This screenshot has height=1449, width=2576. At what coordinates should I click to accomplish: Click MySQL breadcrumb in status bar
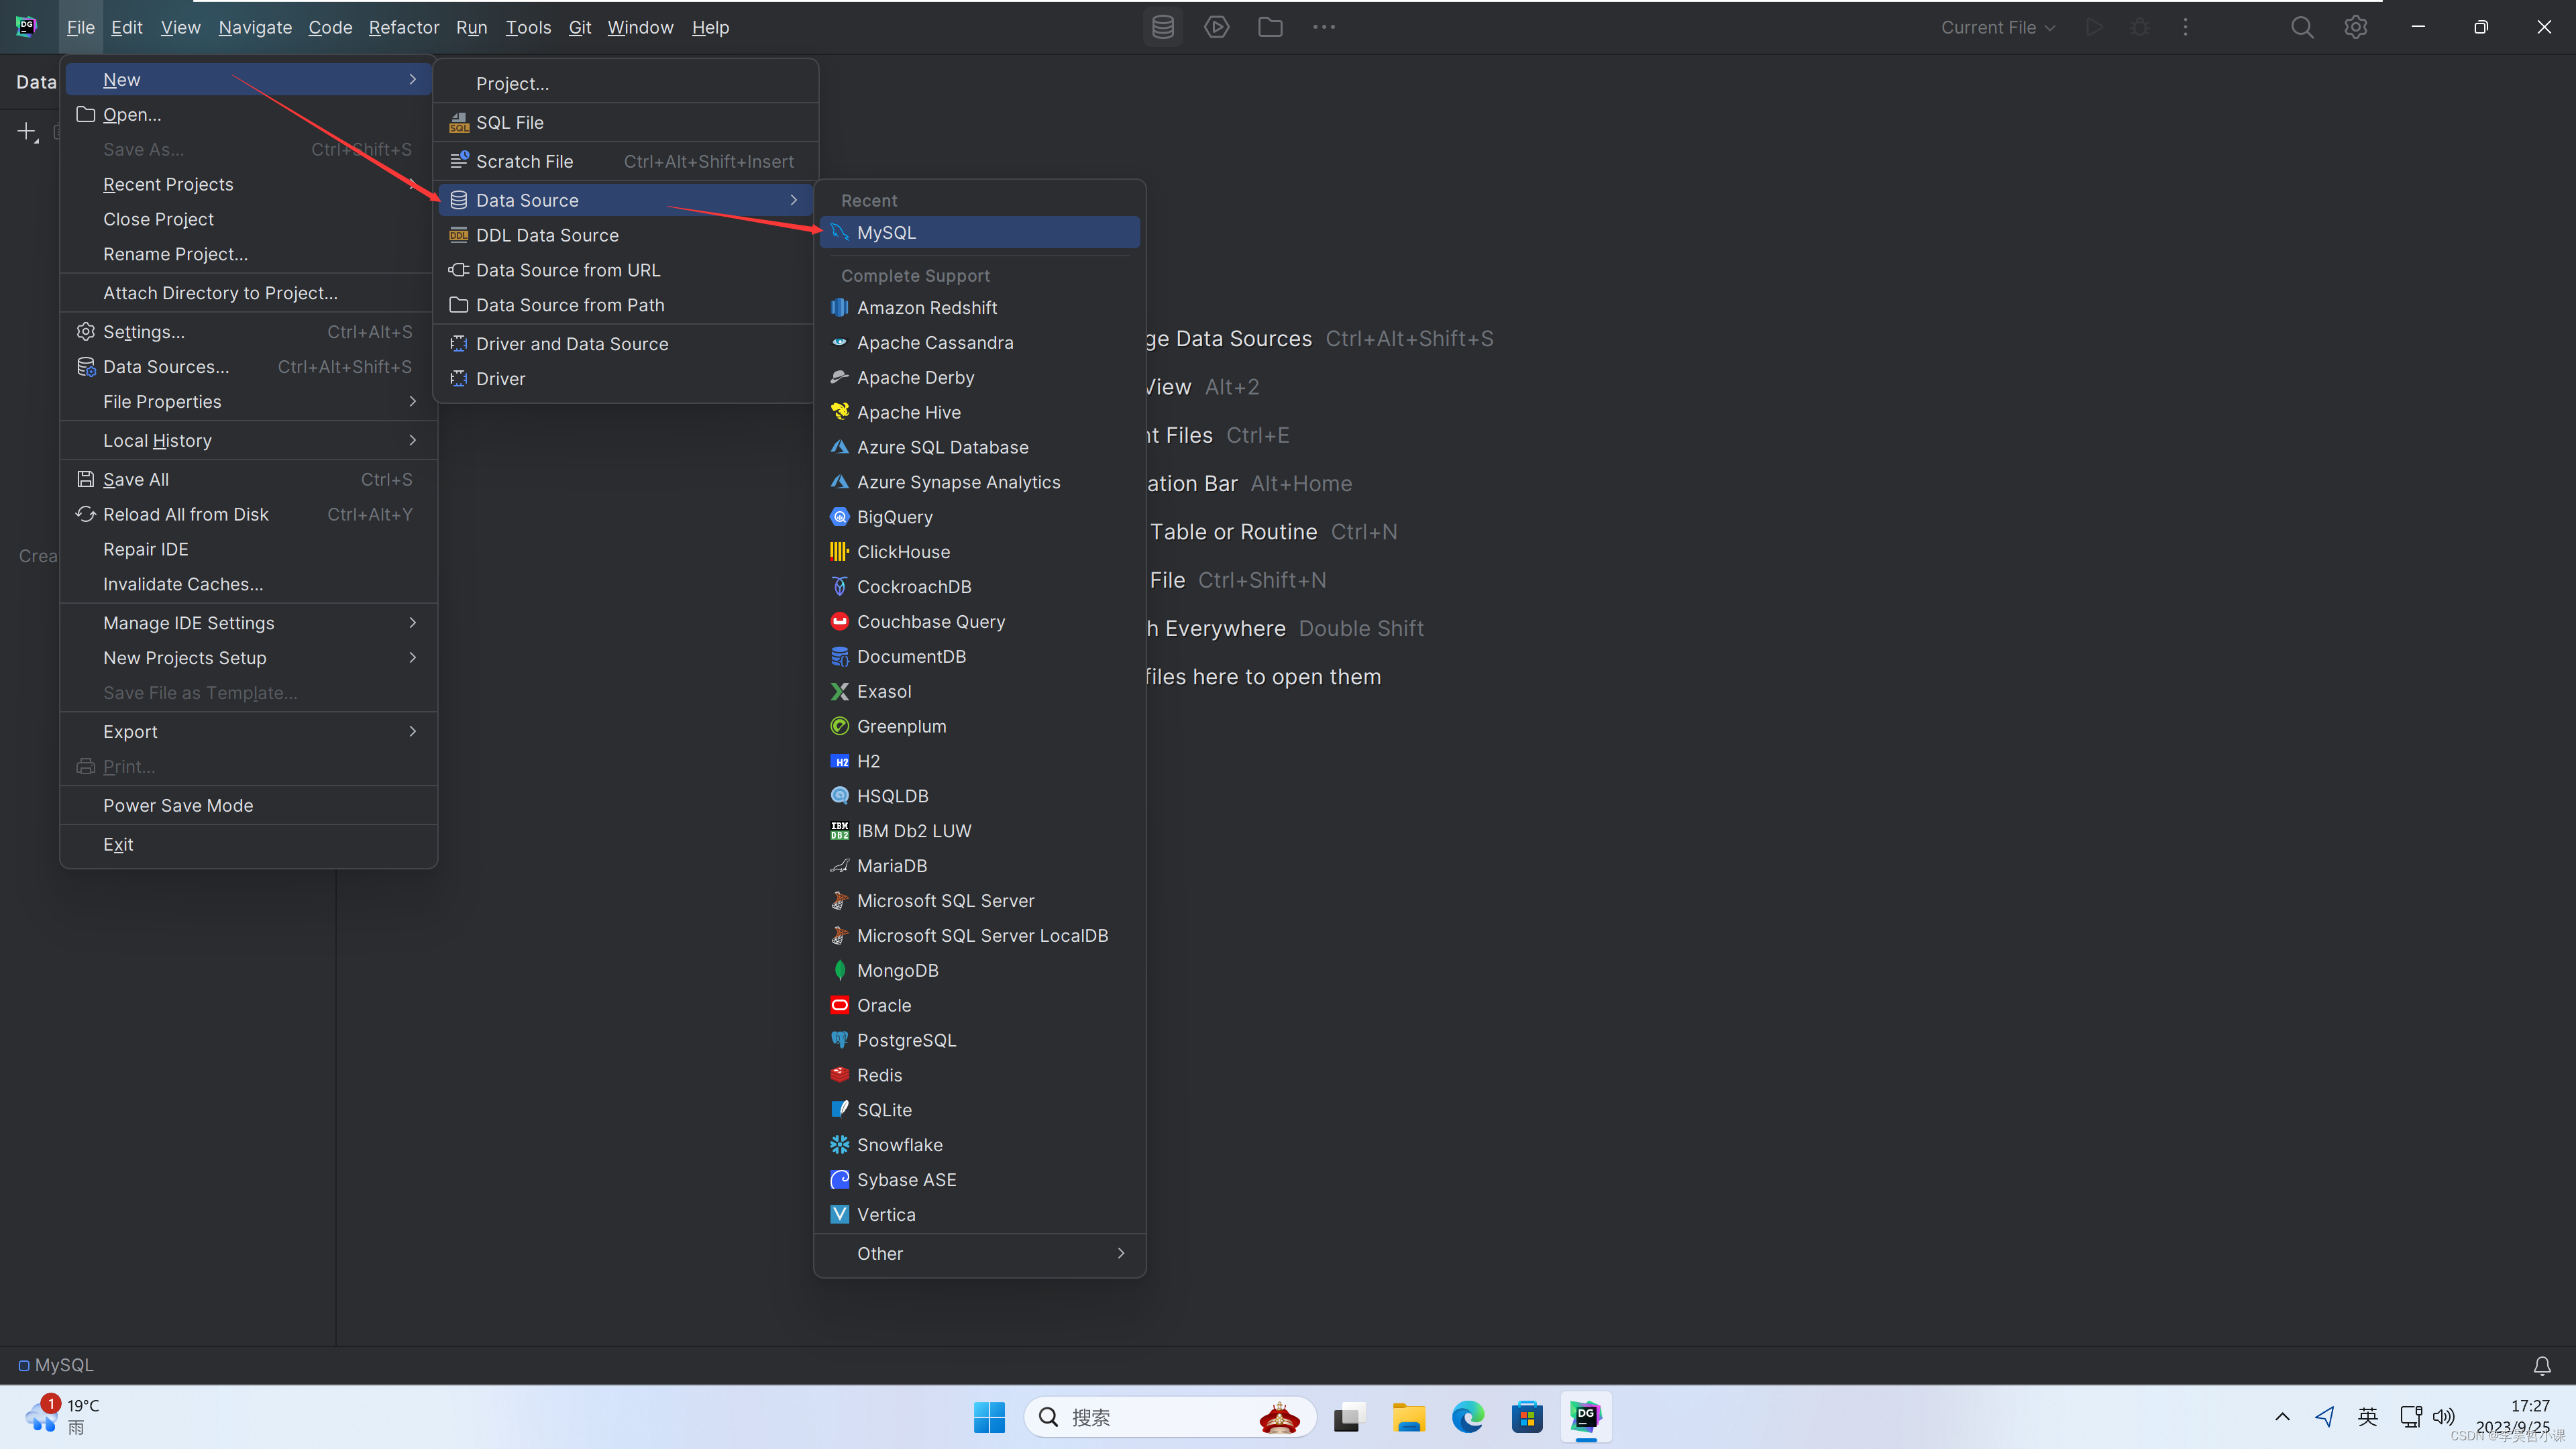click(x=56, y=1365)
